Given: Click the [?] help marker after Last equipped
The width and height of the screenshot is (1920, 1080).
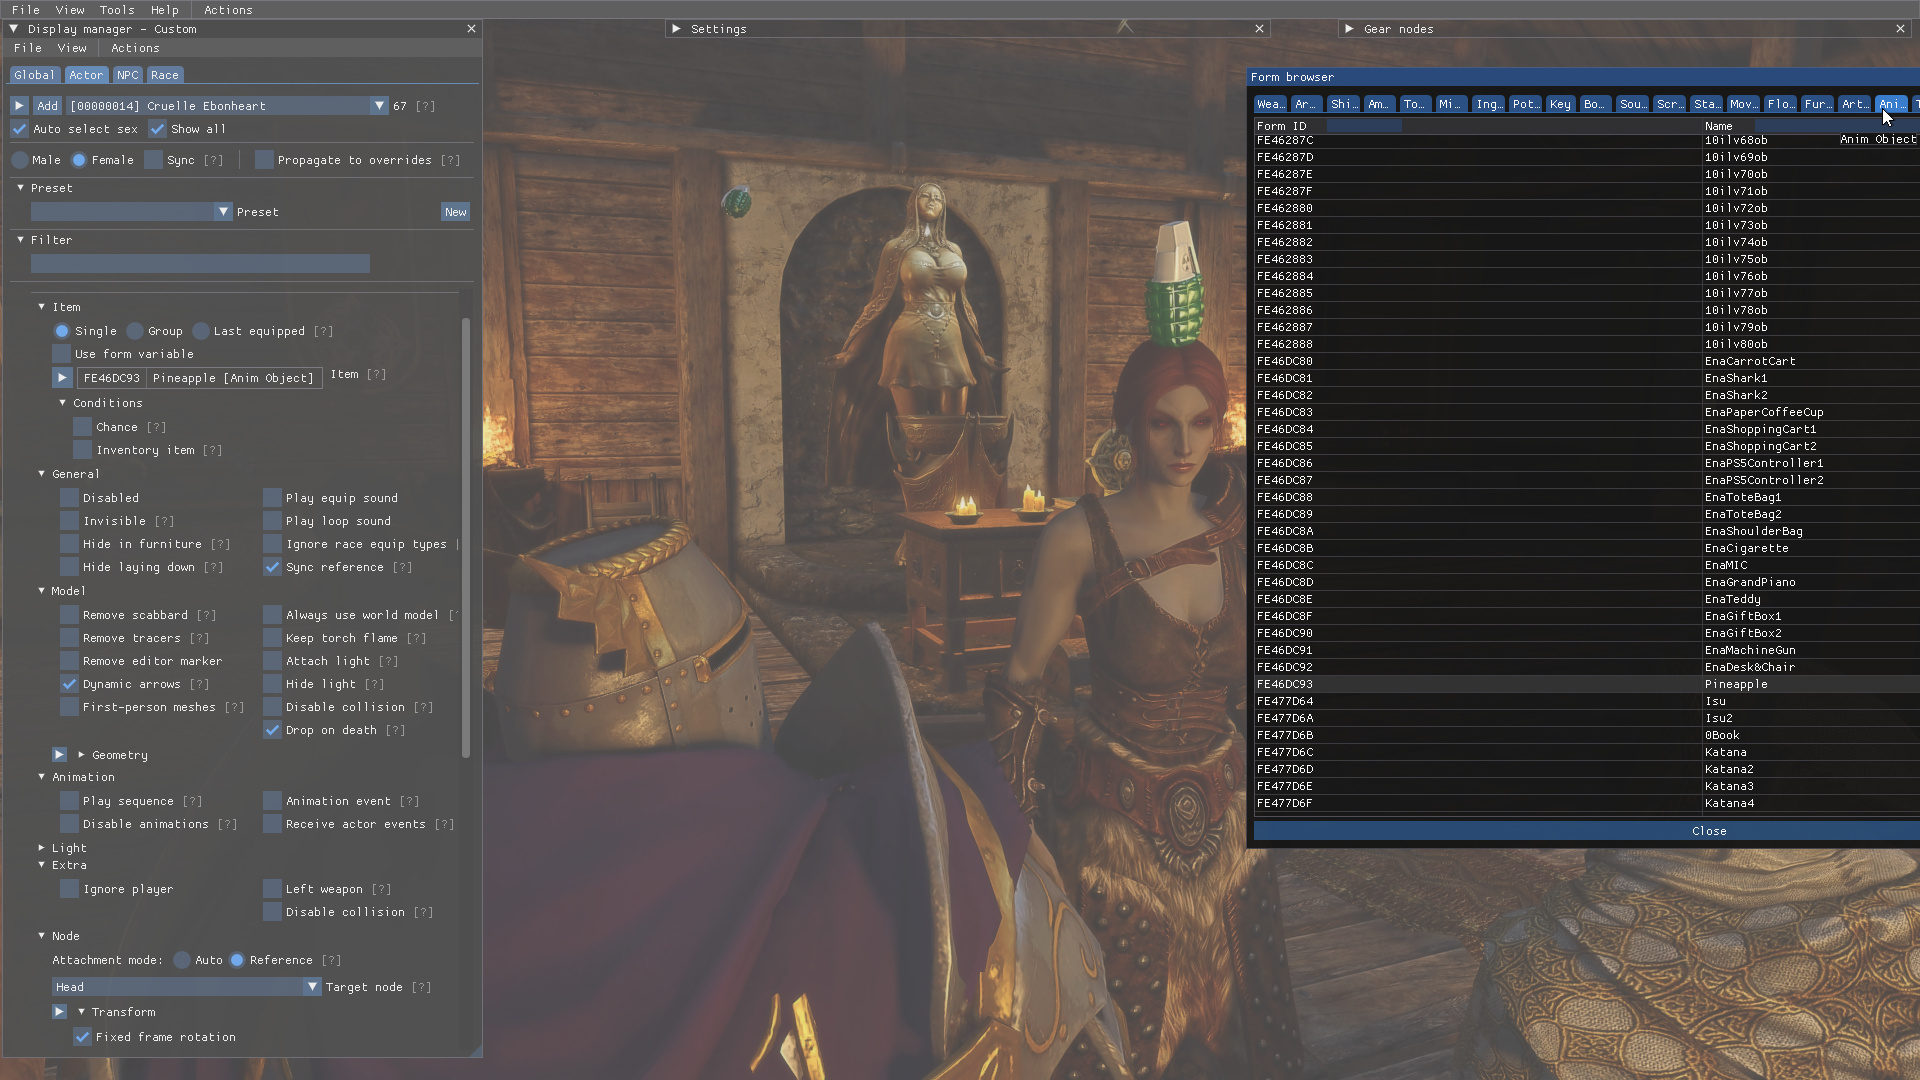Looking at the screenshot, I should (x=324, y=331).
